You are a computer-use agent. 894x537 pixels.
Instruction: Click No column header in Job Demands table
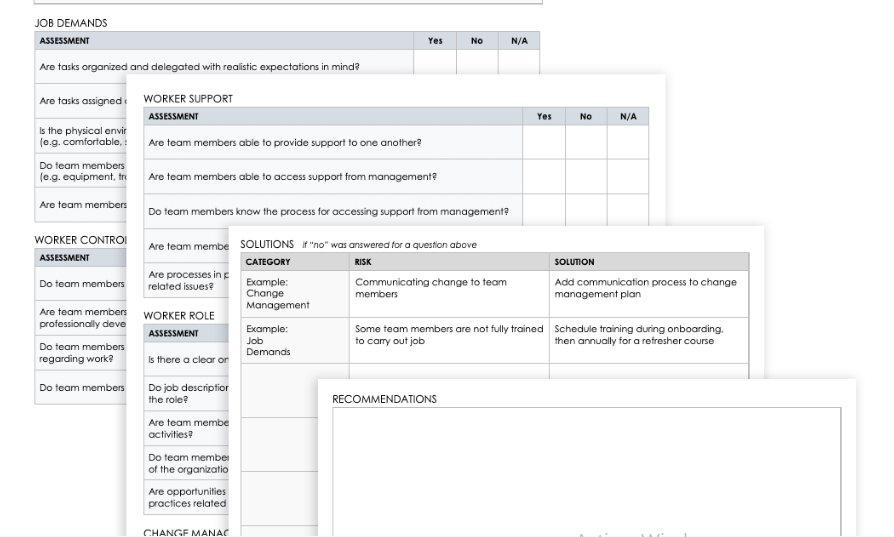(x=477, y=41)
